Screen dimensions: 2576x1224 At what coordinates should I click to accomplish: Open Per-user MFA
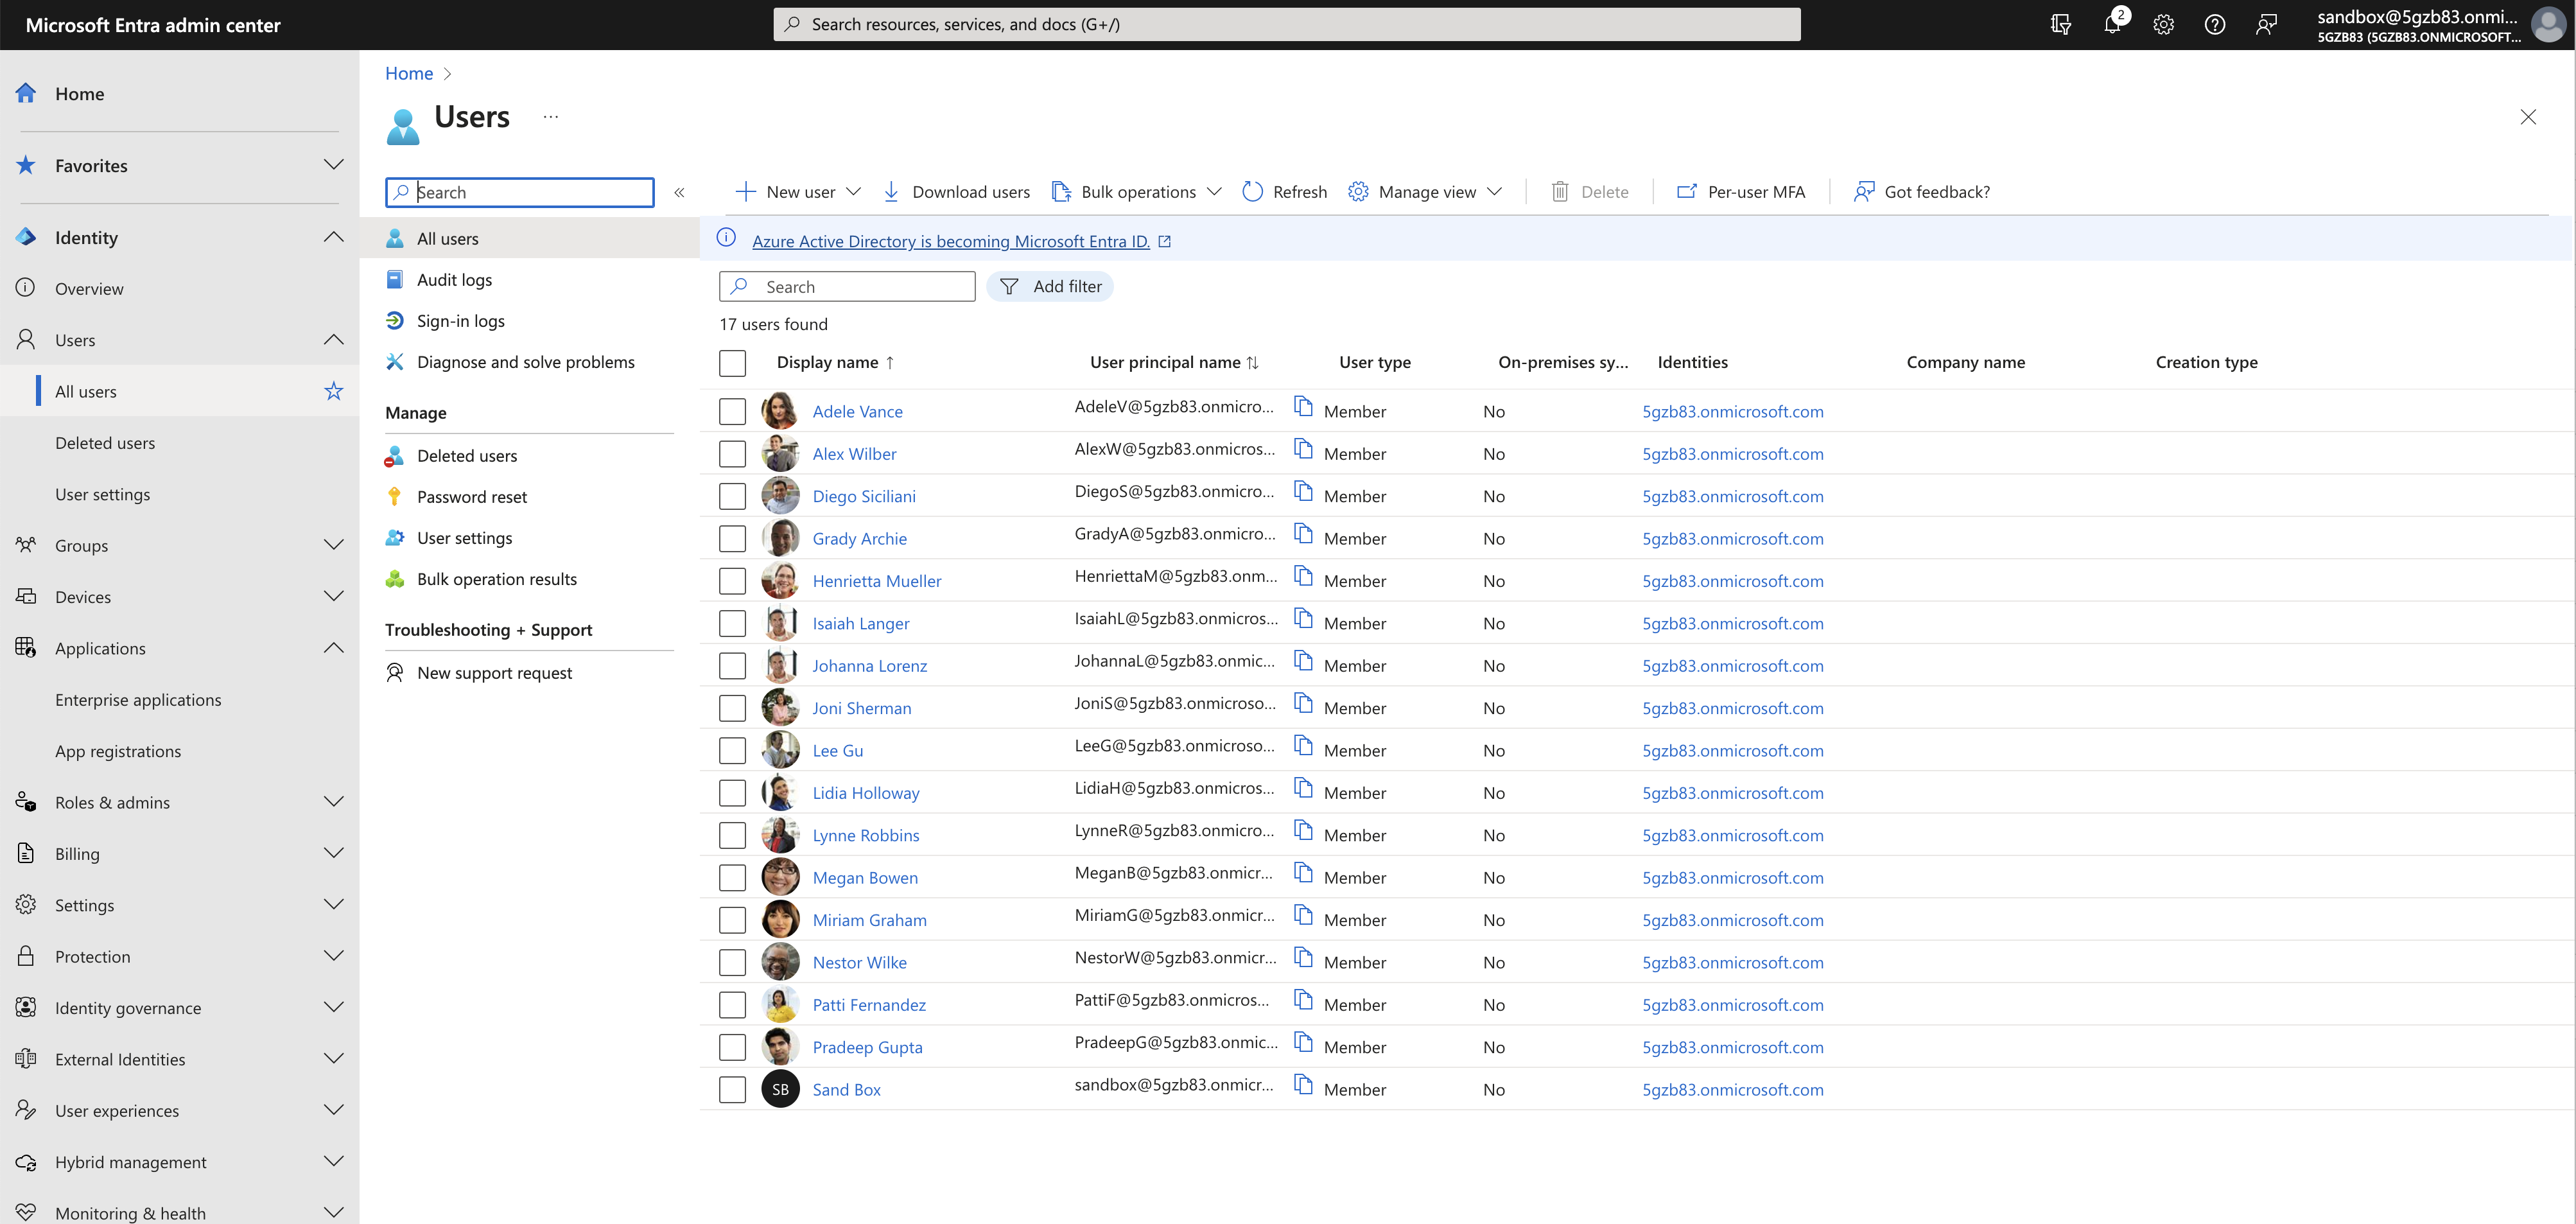(1740, 192)
